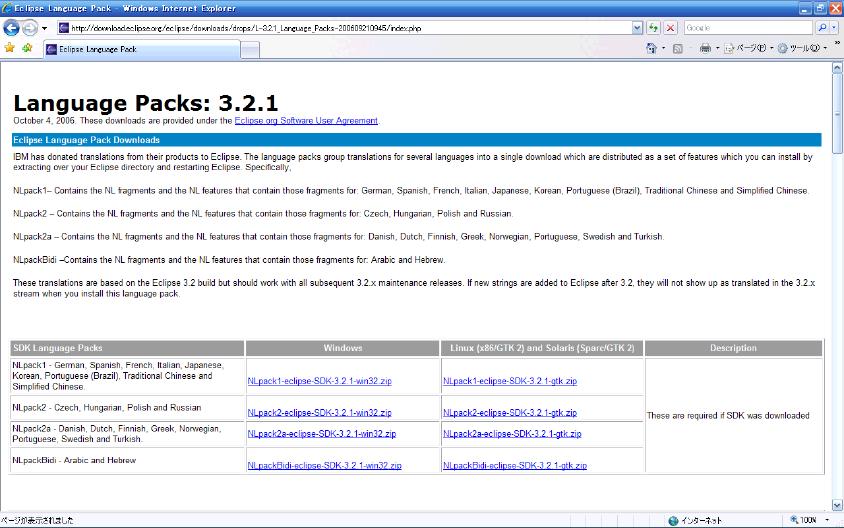Click the vertical scrollbar thumb
This screenshot has width=844, height=528.
coord(837,114)
